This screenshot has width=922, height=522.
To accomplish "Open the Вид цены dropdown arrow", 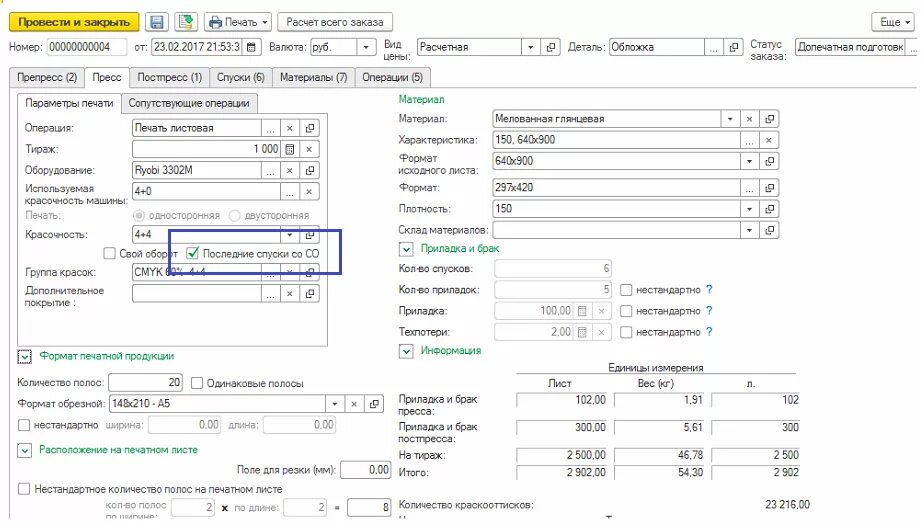I will pos(530,47).
